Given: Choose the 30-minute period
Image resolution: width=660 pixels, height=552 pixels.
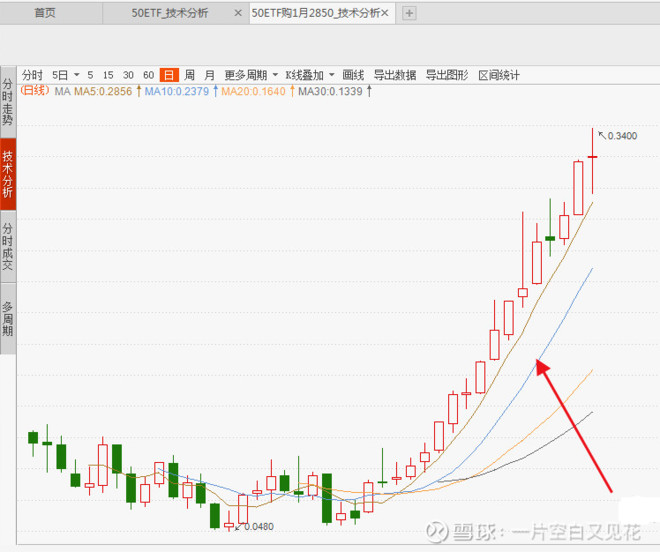Looking at the screenshot, I should point(128,75).
